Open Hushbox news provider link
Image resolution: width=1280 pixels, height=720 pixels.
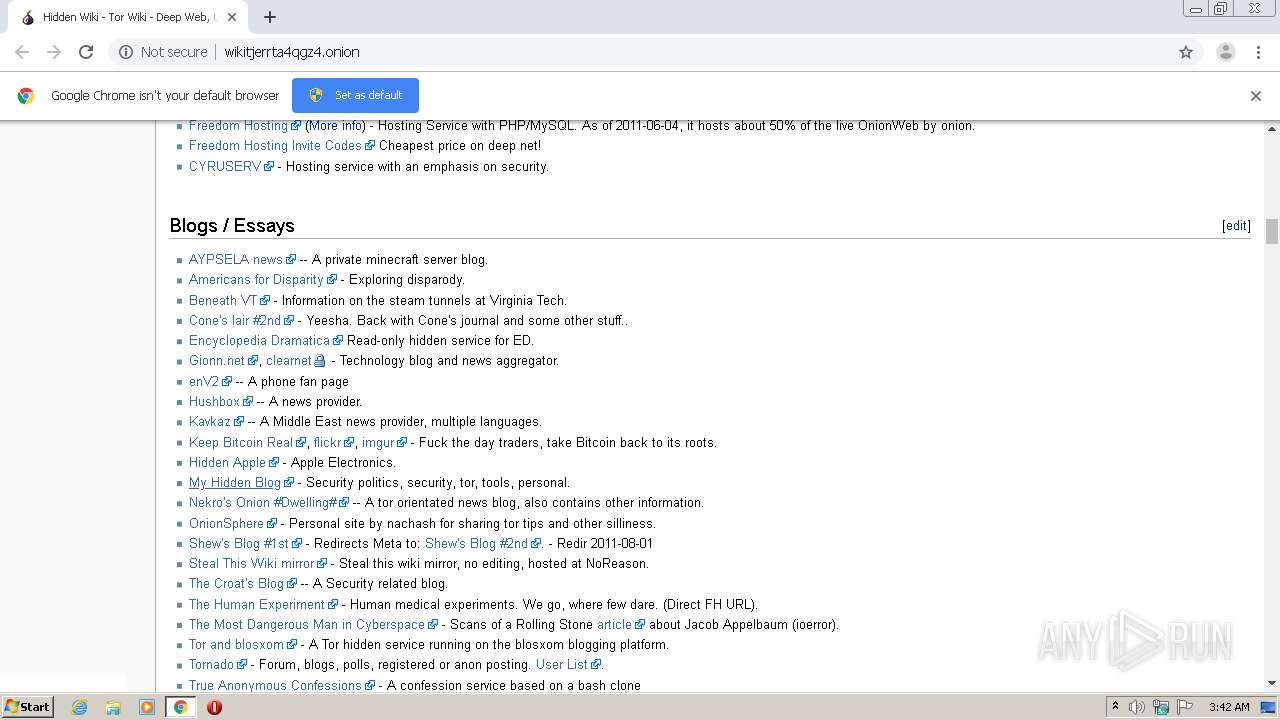[x=214, y=402]
